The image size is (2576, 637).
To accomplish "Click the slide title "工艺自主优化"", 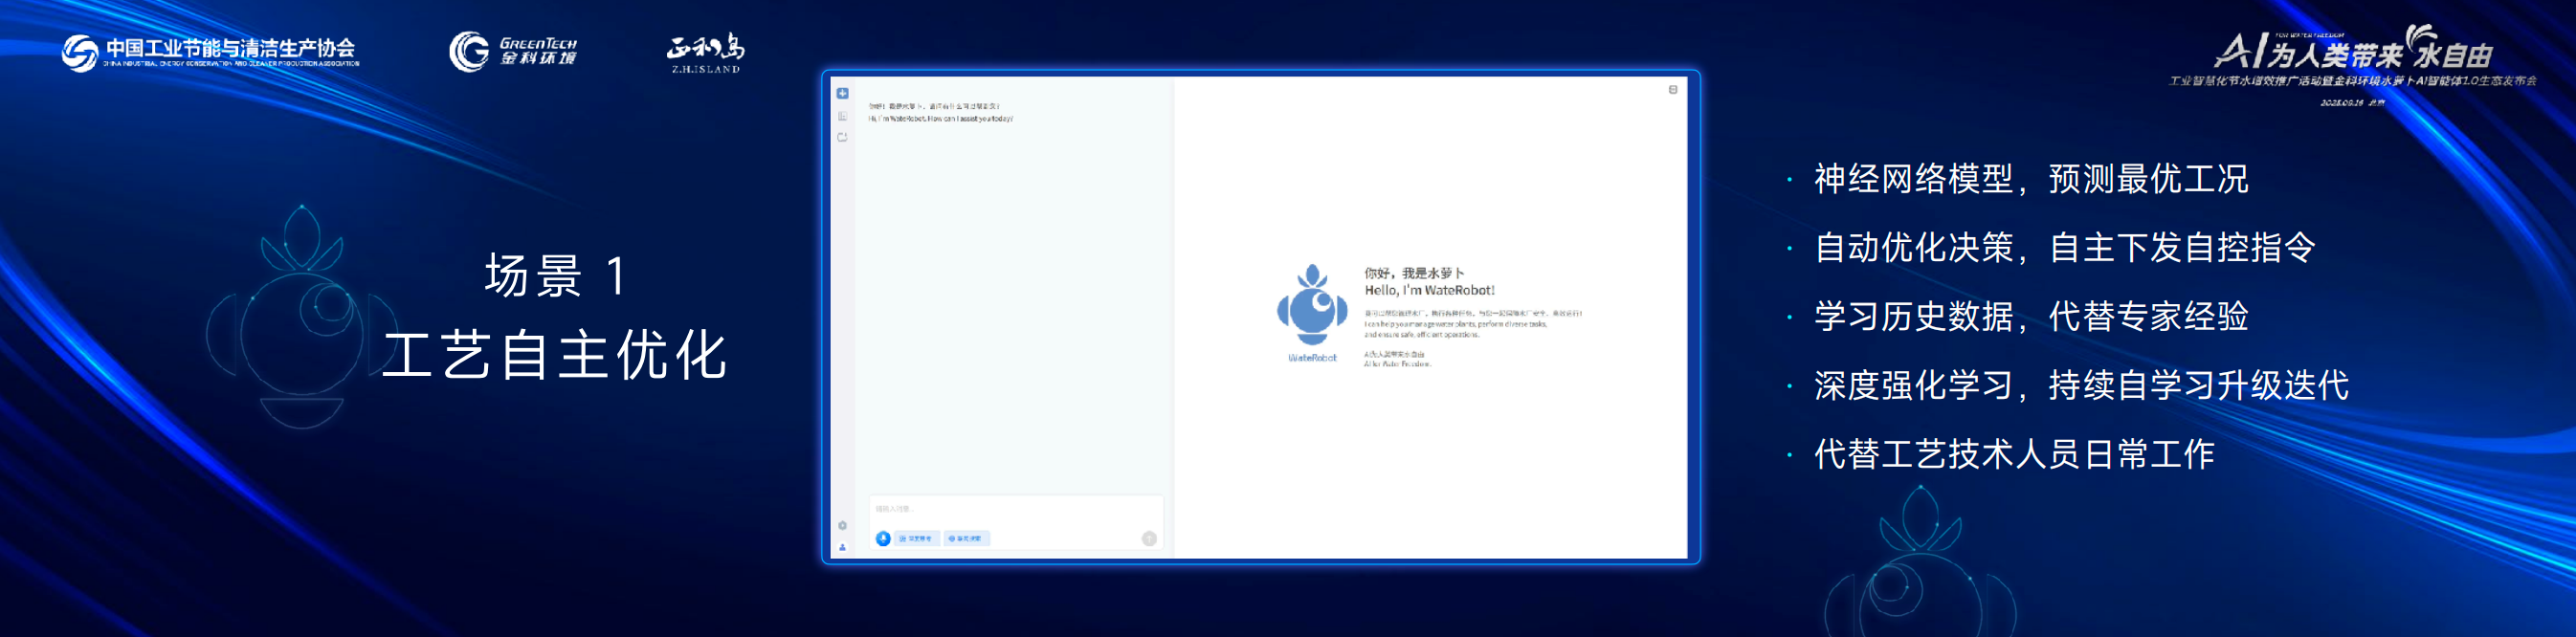I will pos(555,355).
